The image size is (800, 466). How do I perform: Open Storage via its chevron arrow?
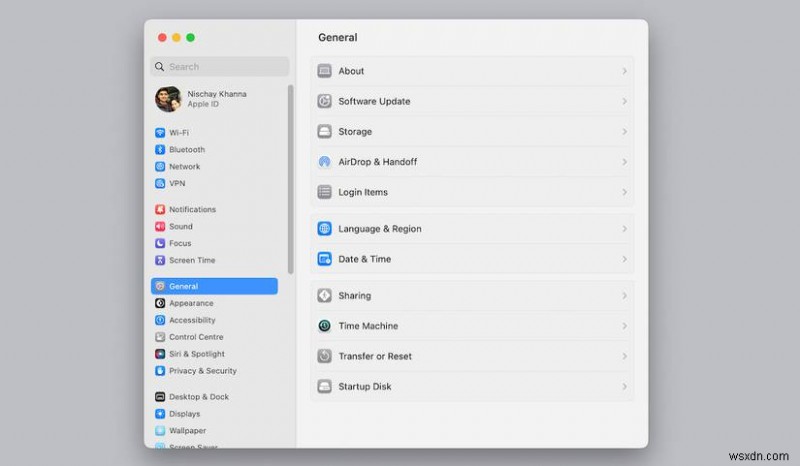click(x=624, y=131)
